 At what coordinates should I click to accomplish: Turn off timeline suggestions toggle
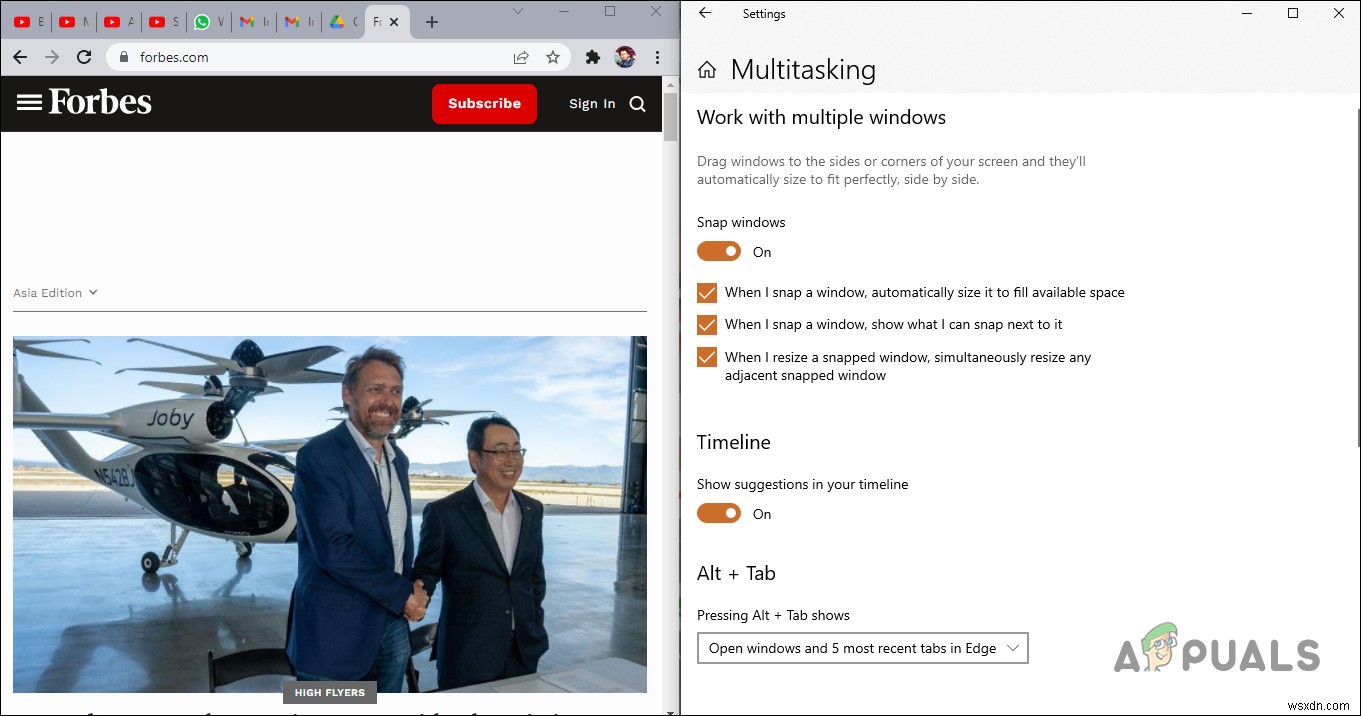719,513
